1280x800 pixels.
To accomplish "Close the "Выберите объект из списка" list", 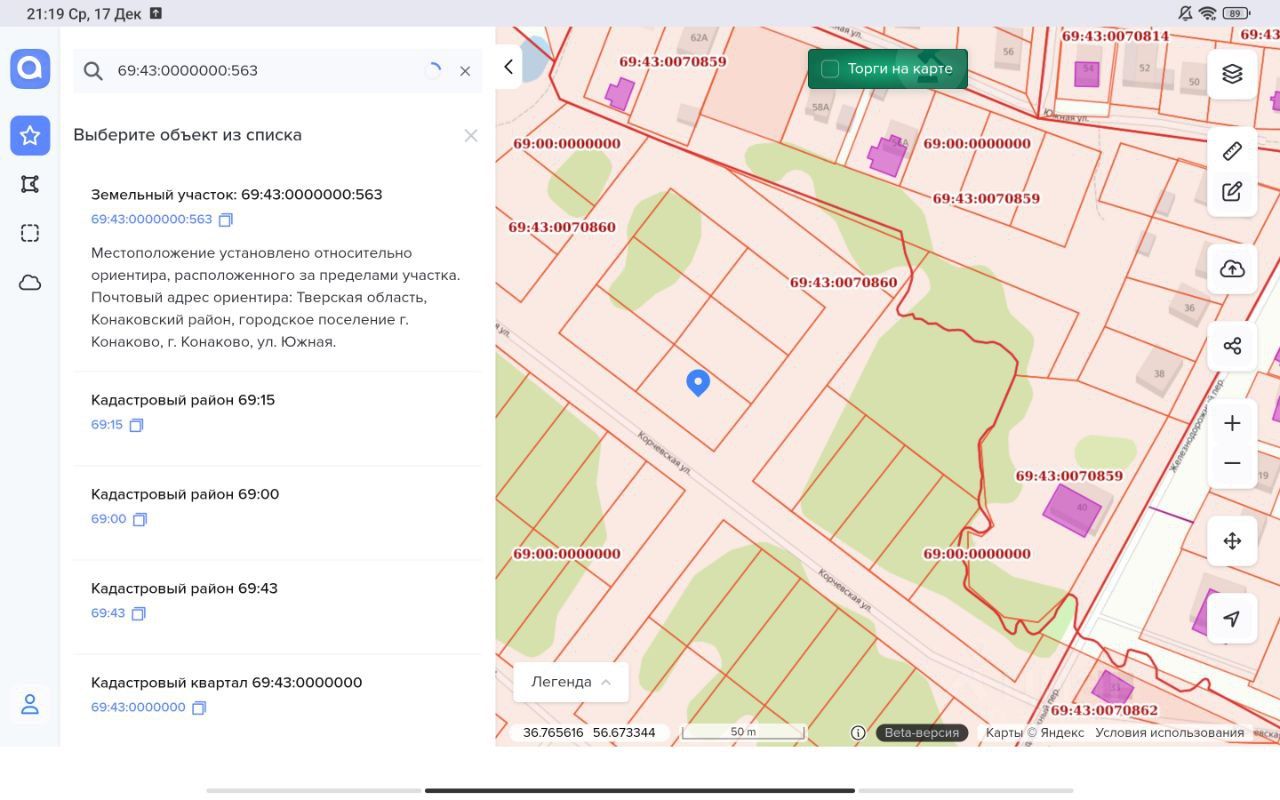I will pos(471,135).
